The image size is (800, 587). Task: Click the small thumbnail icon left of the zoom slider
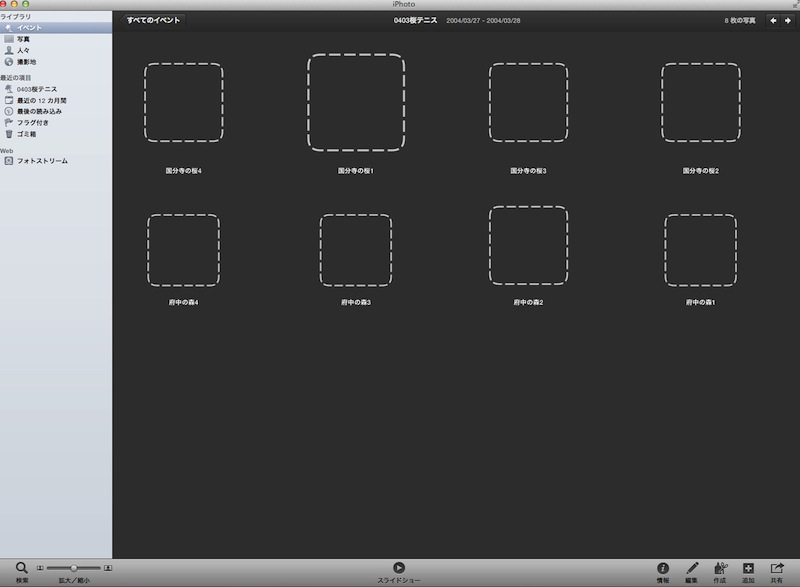pyautogui.click(x=40, y=568)
